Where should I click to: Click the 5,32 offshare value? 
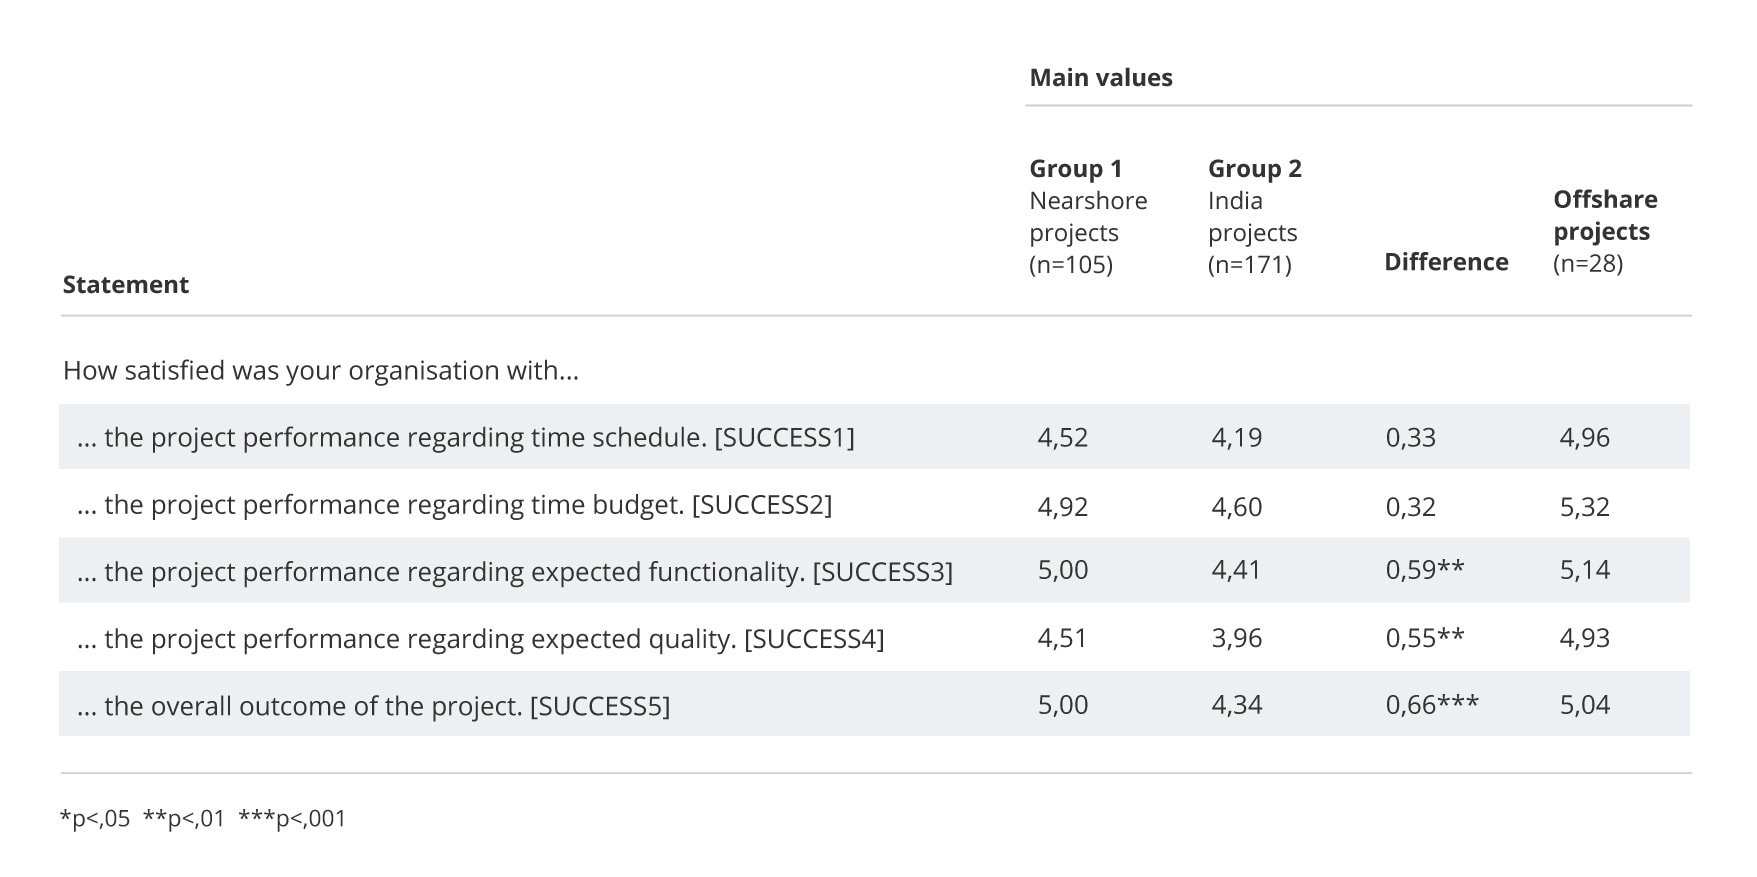[x=1584, y=507]
